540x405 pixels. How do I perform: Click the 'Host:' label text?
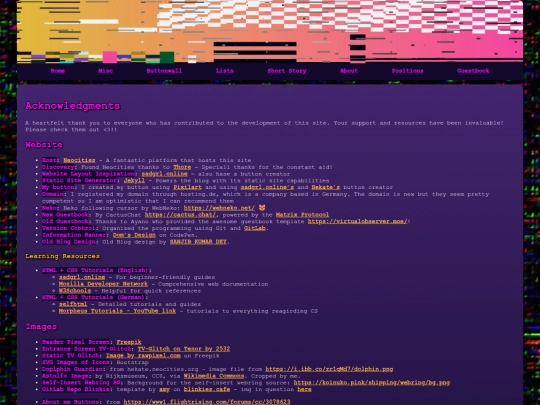pos(51,160)
